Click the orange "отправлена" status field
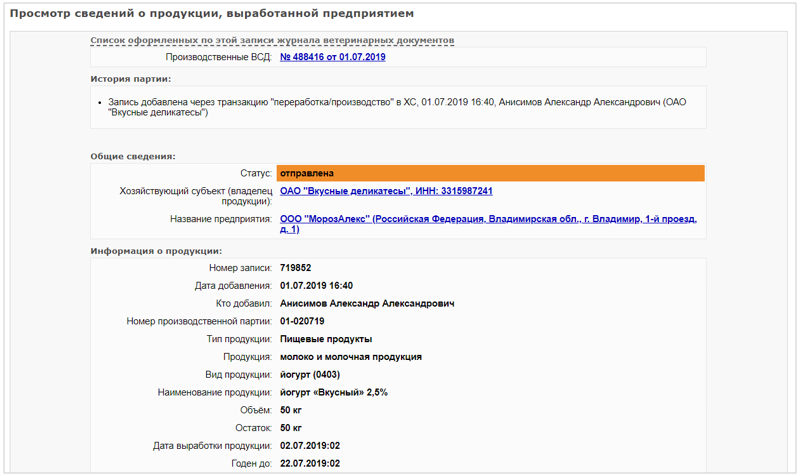This screenshot has width=800, height=476. pyautogui.click(x=490, y=173)
